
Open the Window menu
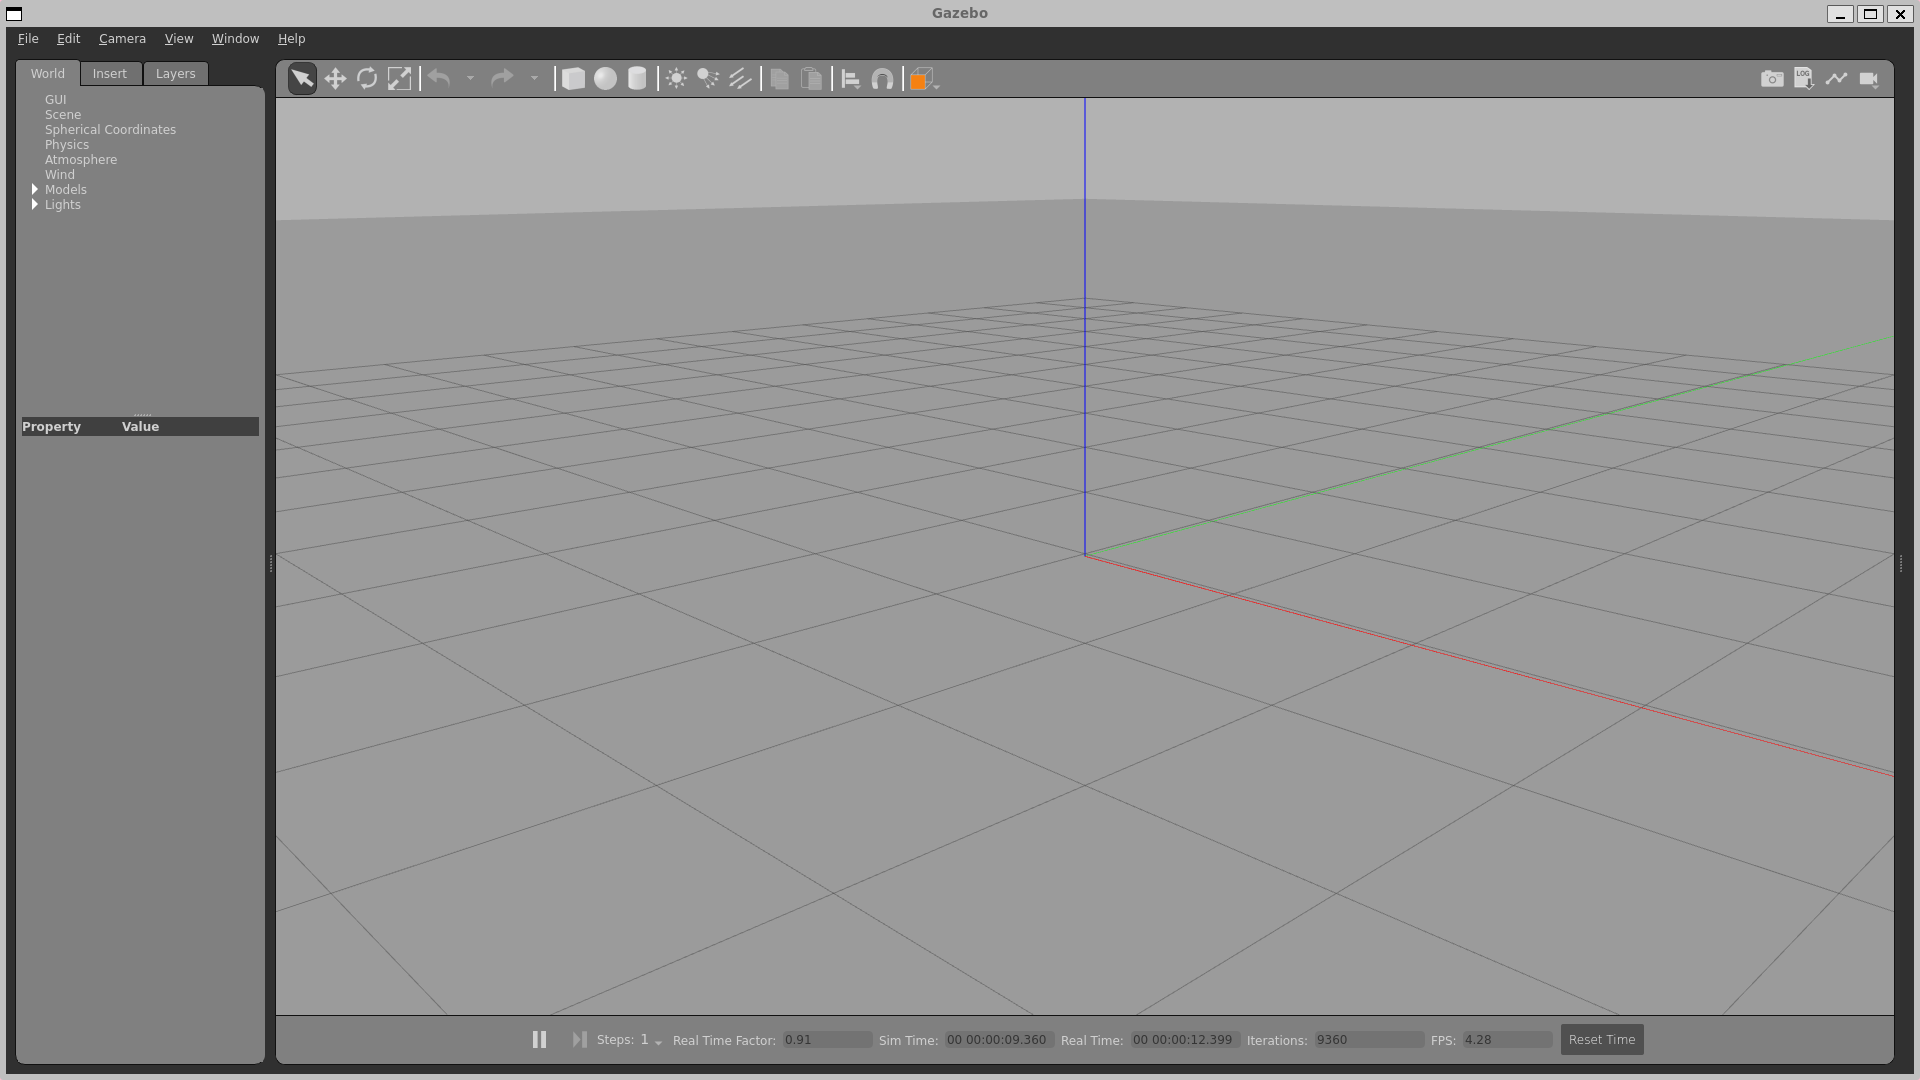click(235, 39)
